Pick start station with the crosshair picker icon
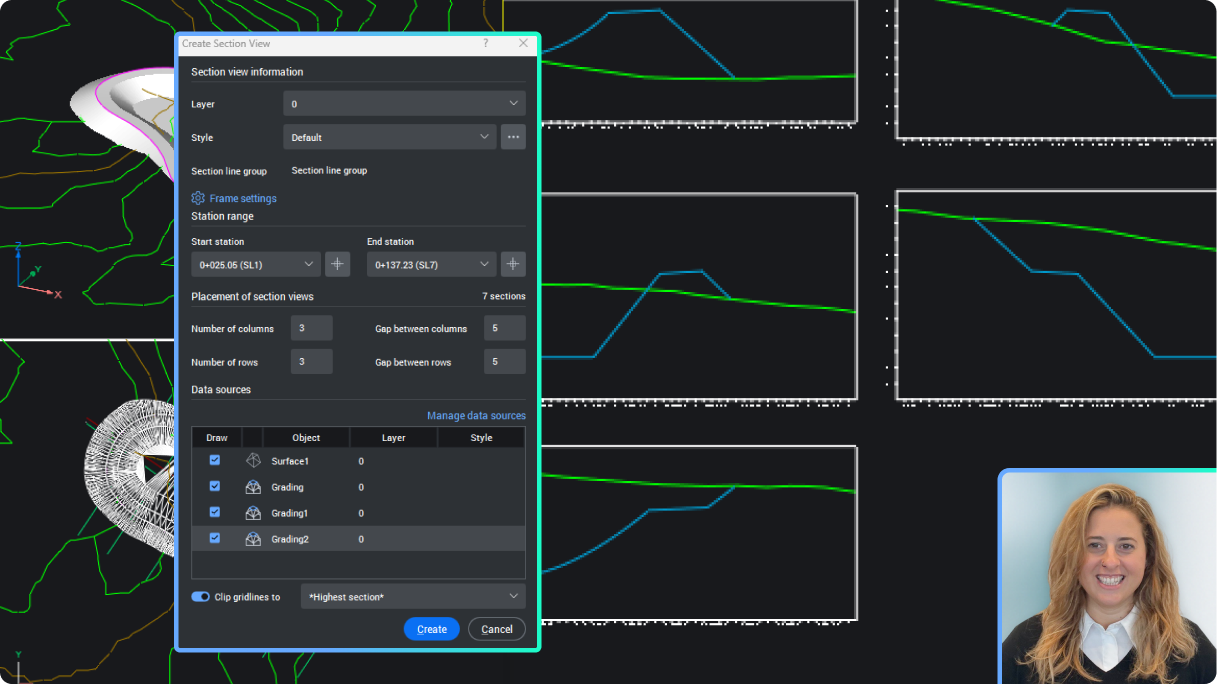 coord(337,263)
